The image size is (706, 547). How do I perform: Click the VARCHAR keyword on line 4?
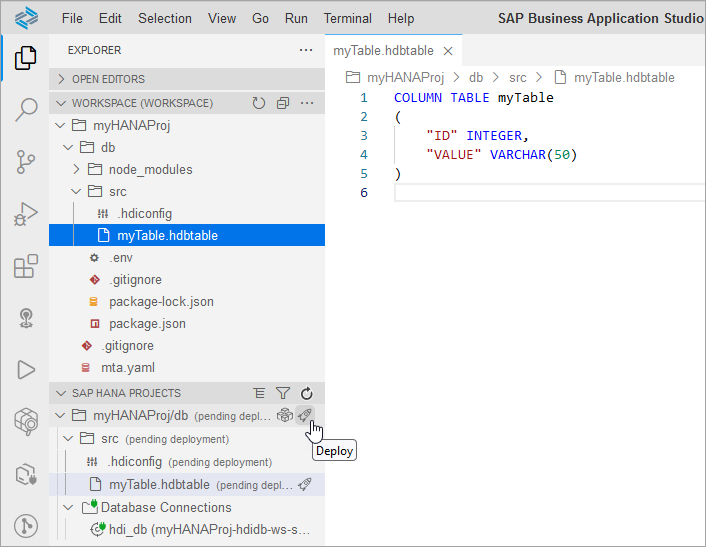tap(518, 155)
